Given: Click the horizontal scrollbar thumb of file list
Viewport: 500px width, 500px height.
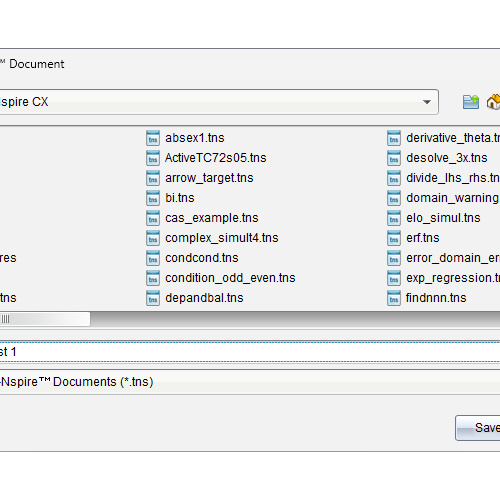Looking at the screenshot, I should (x=45, y=319).
